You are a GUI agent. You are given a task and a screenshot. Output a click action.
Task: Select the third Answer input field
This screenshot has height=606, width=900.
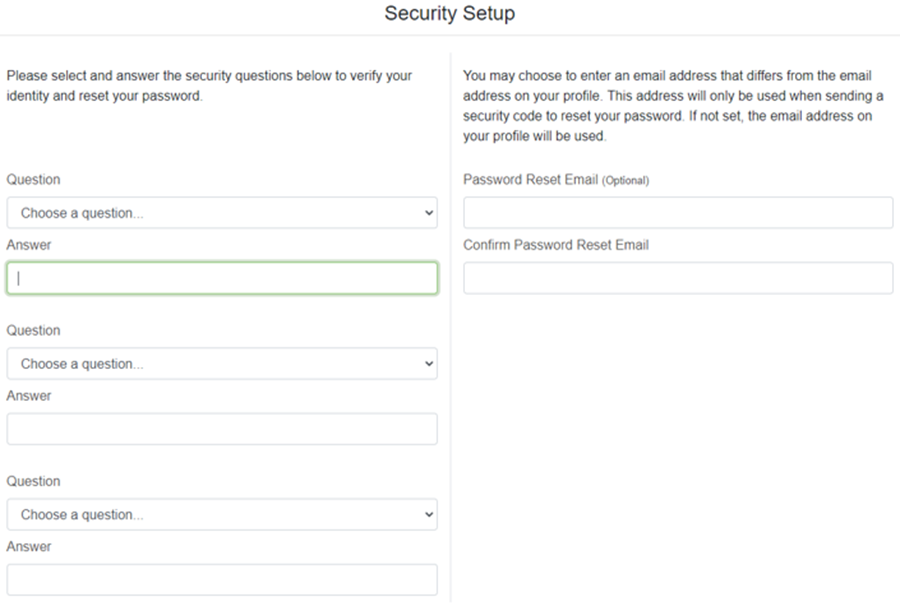pyautogui.click(x=221, y=580)
